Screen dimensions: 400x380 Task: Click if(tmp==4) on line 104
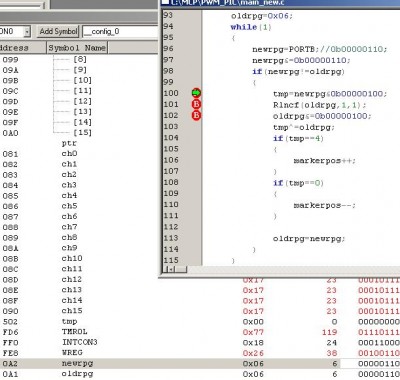tap(298, 138)
